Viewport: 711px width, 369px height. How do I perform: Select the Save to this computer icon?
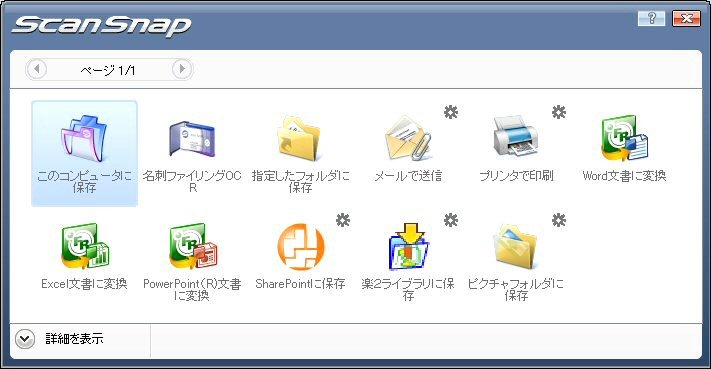(84, 139)
